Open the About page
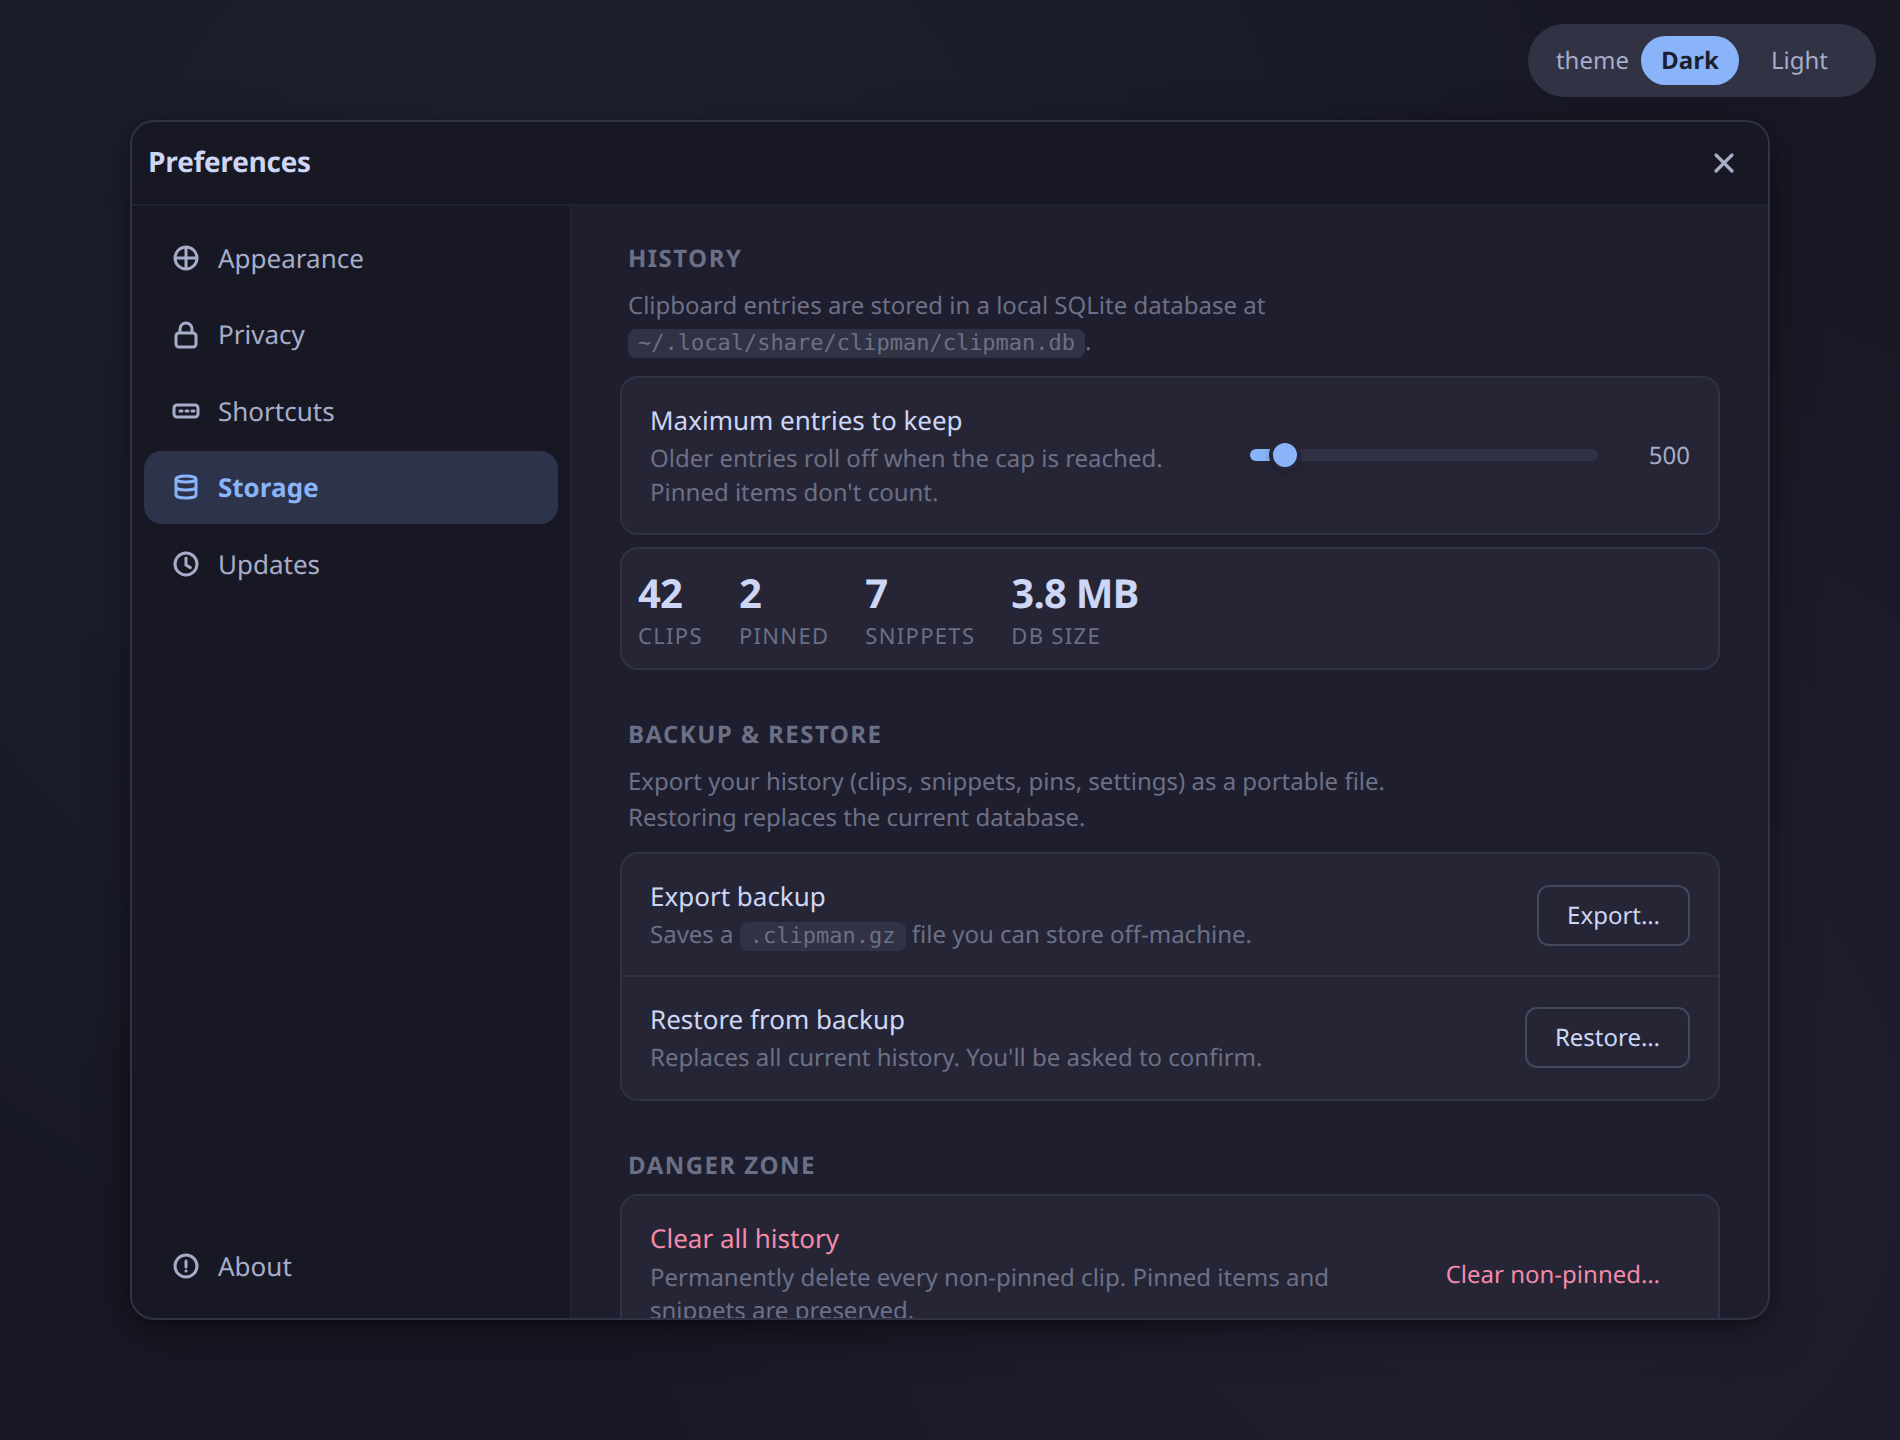 tap(351, 1266)
